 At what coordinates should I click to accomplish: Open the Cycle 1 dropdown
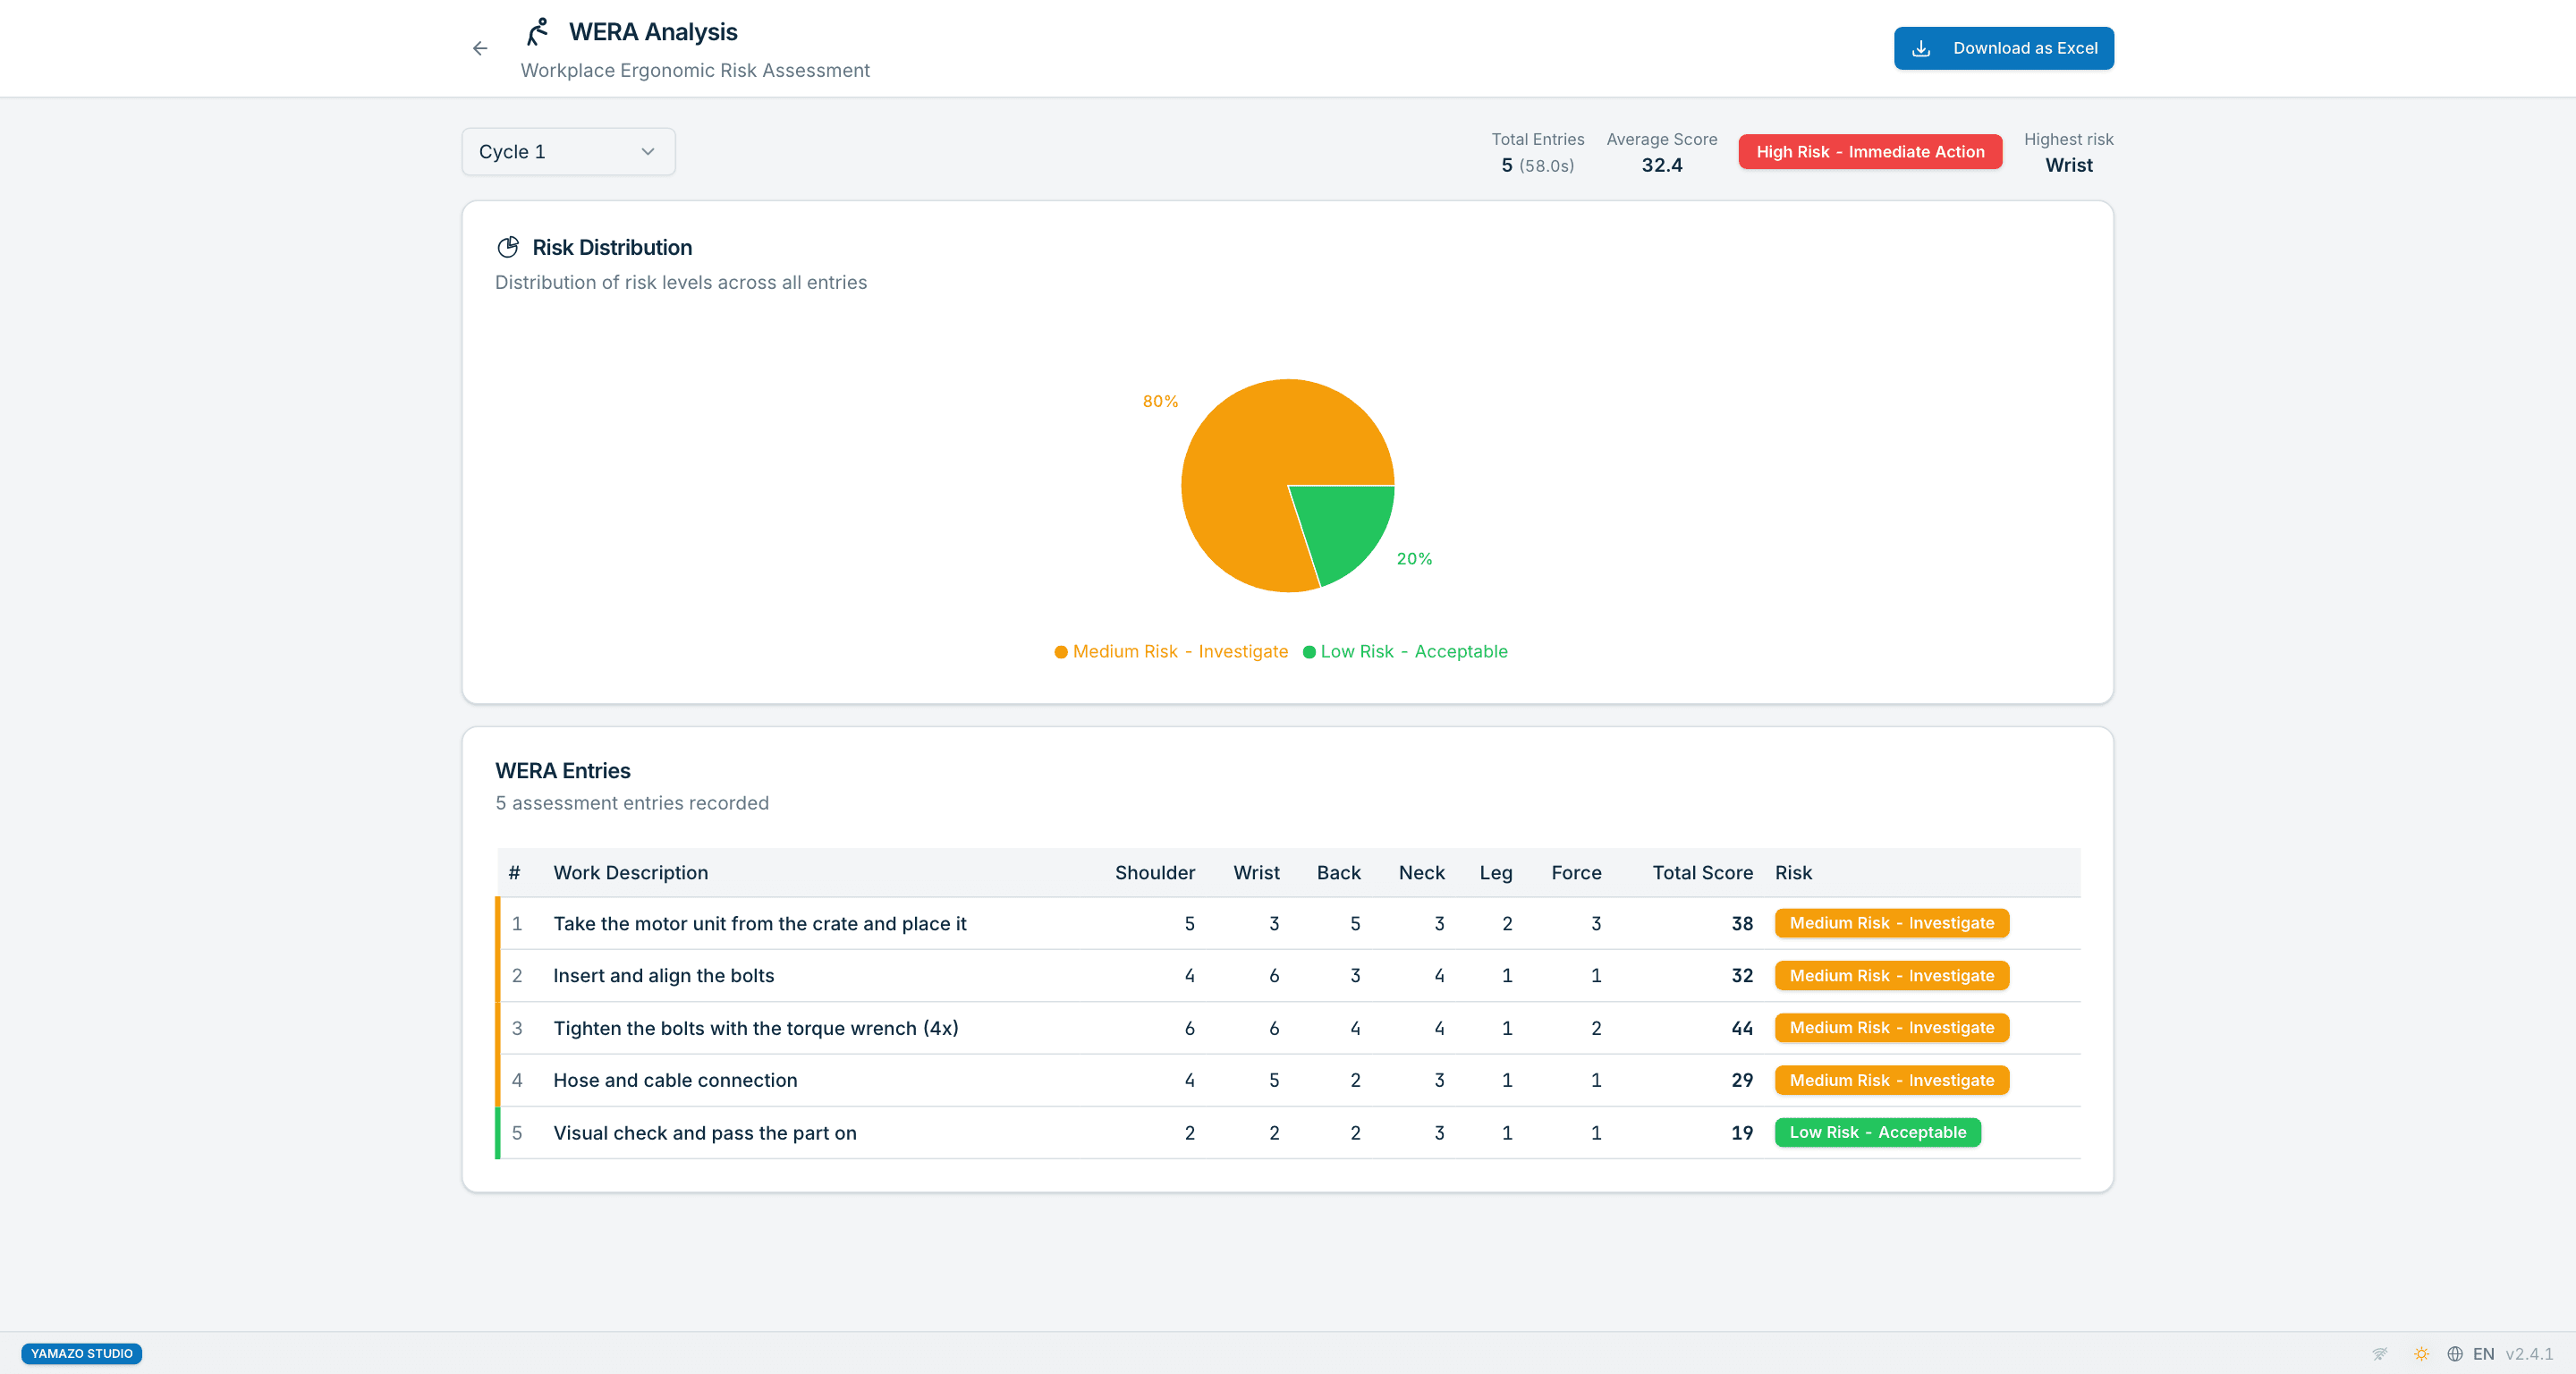click(568, 152)
